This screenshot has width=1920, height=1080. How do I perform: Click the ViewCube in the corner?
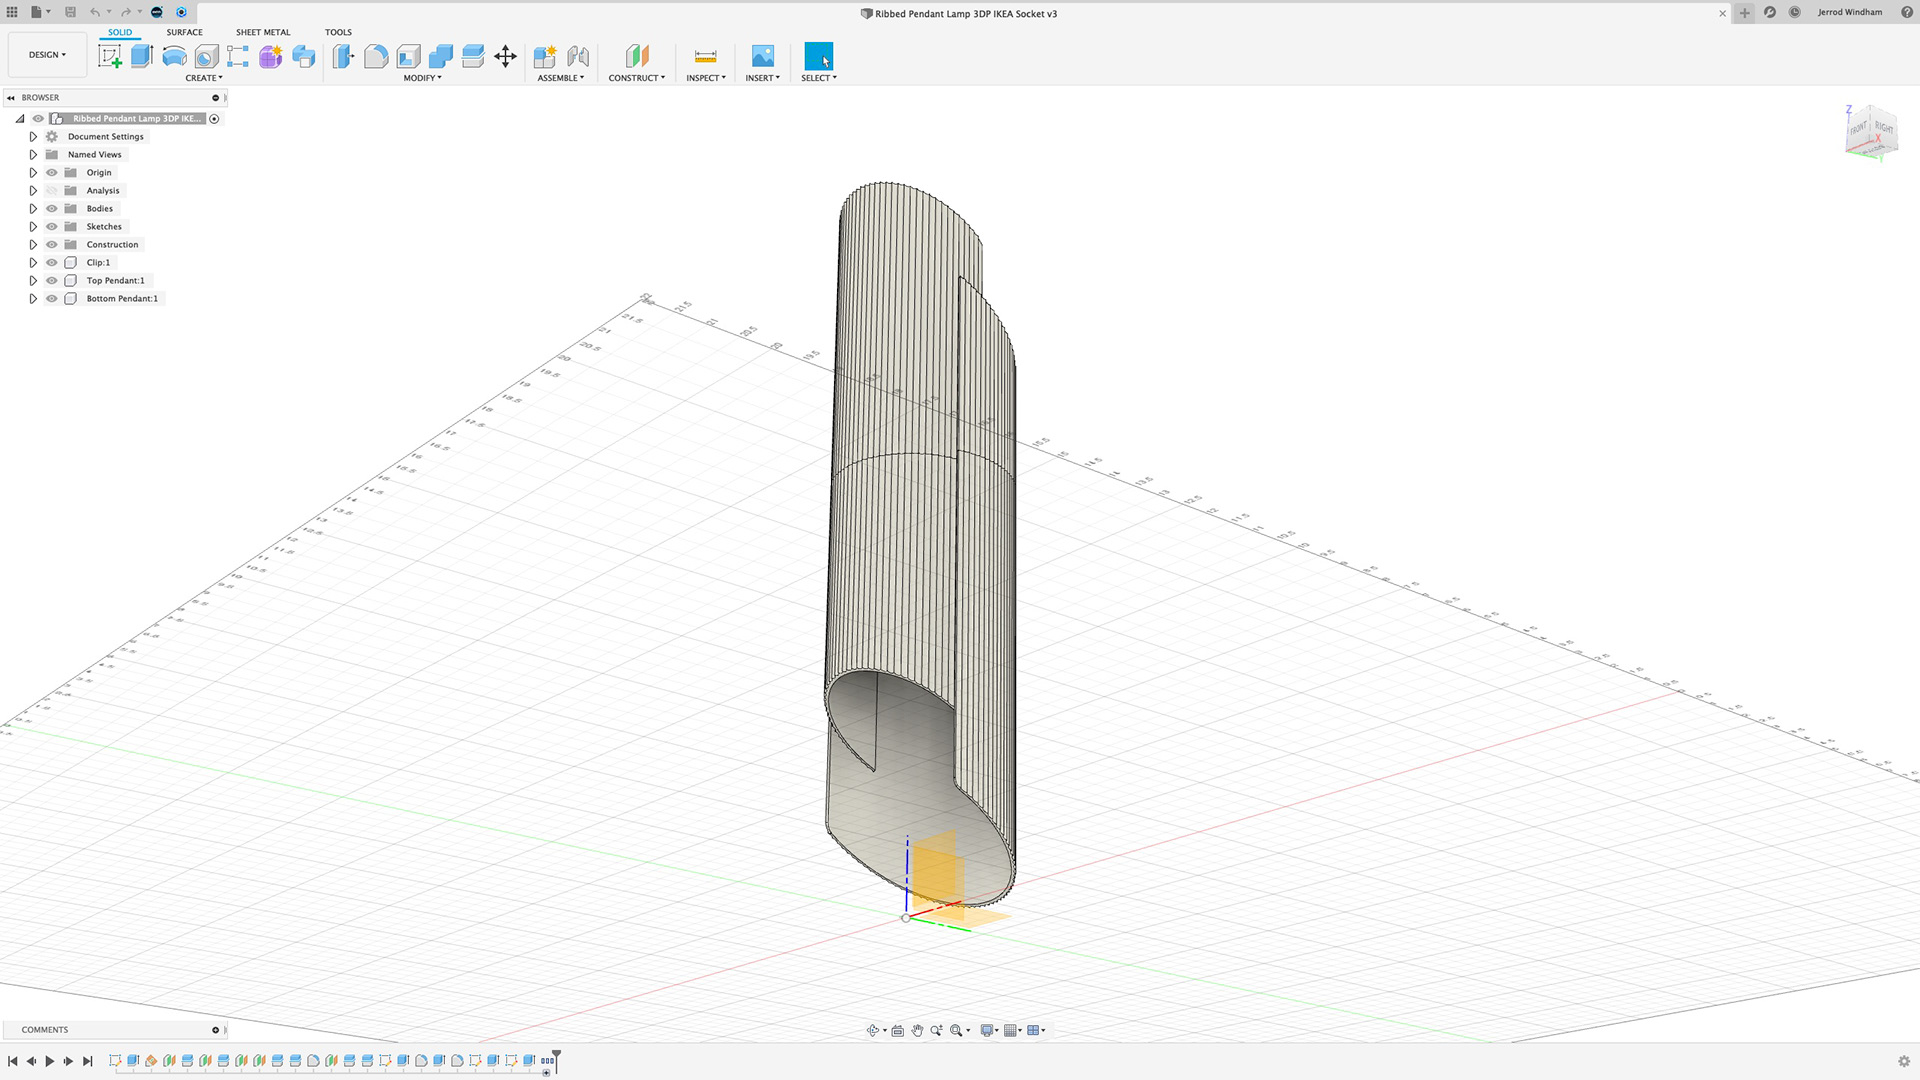coord(1870,130)
